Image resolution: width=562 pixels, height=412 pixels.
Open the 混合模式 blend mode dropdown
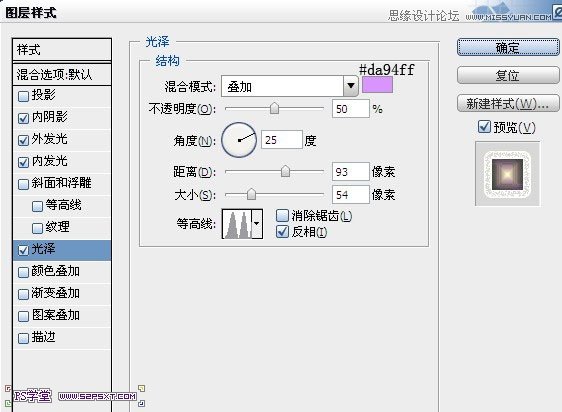click(x=290, y=86)
